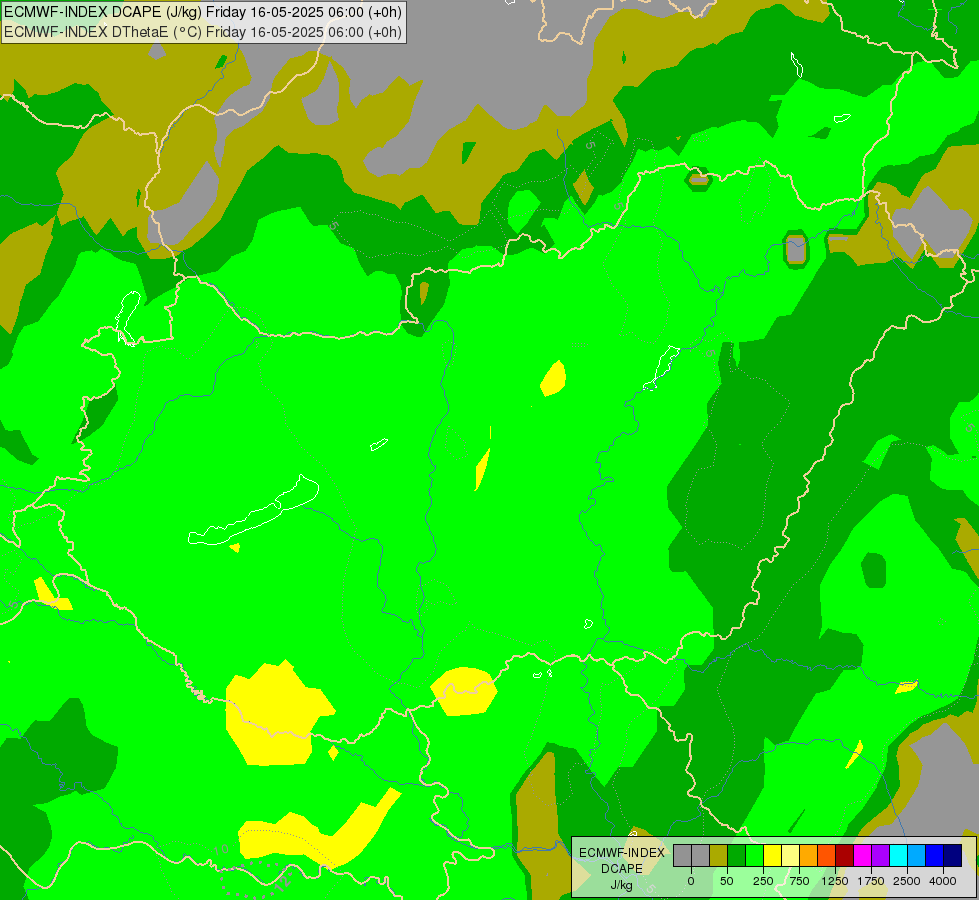The image size is (979, 900).
Task: Click the '1750' legend scale label
Action: point(871,881)
